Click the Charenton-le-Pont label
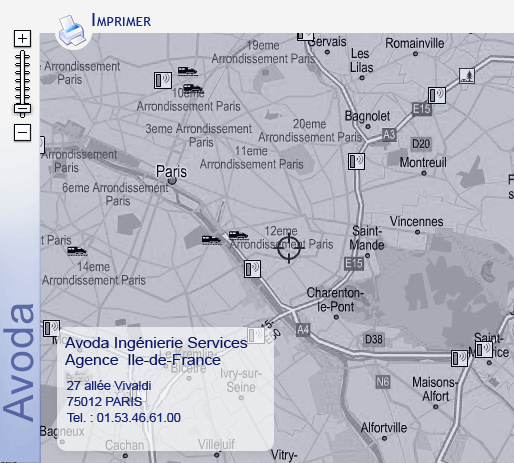Viewport: 514px width, 463px height. coord(335,300)
